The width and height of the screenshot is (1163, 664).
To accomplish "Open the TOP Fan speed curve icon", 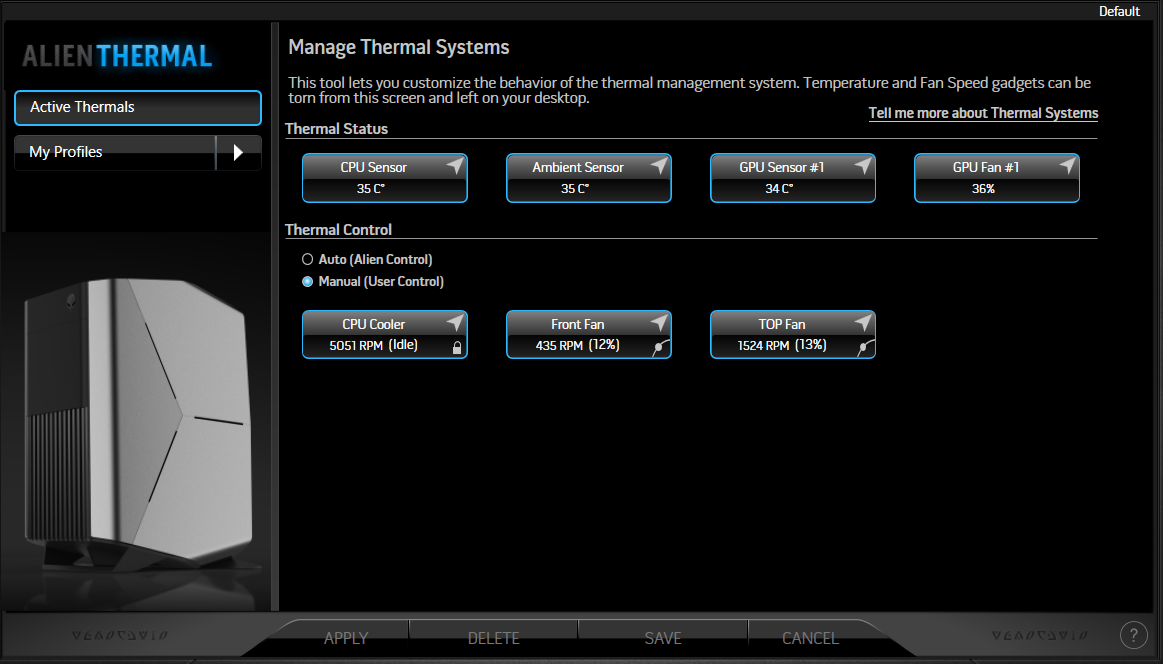I will click(x=865, y=347).
